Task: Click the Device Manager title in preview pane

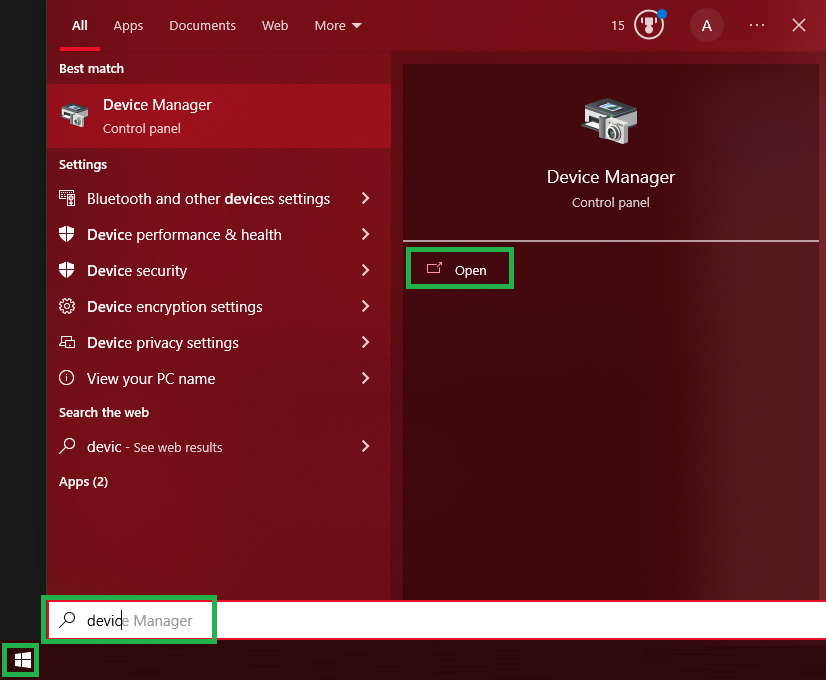Action: tap(611, 177)
